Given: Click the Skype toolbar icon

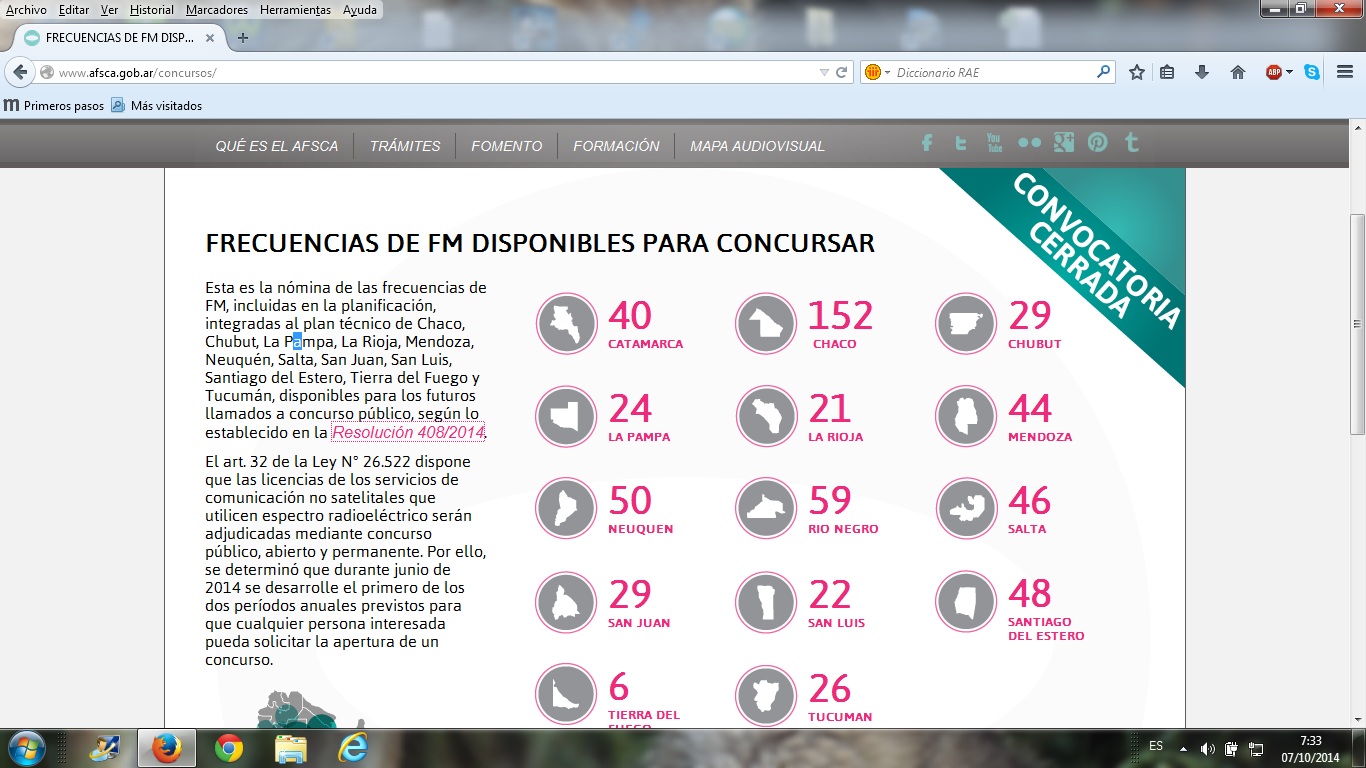Looking at the screenshot, I should pos(1312,72).
